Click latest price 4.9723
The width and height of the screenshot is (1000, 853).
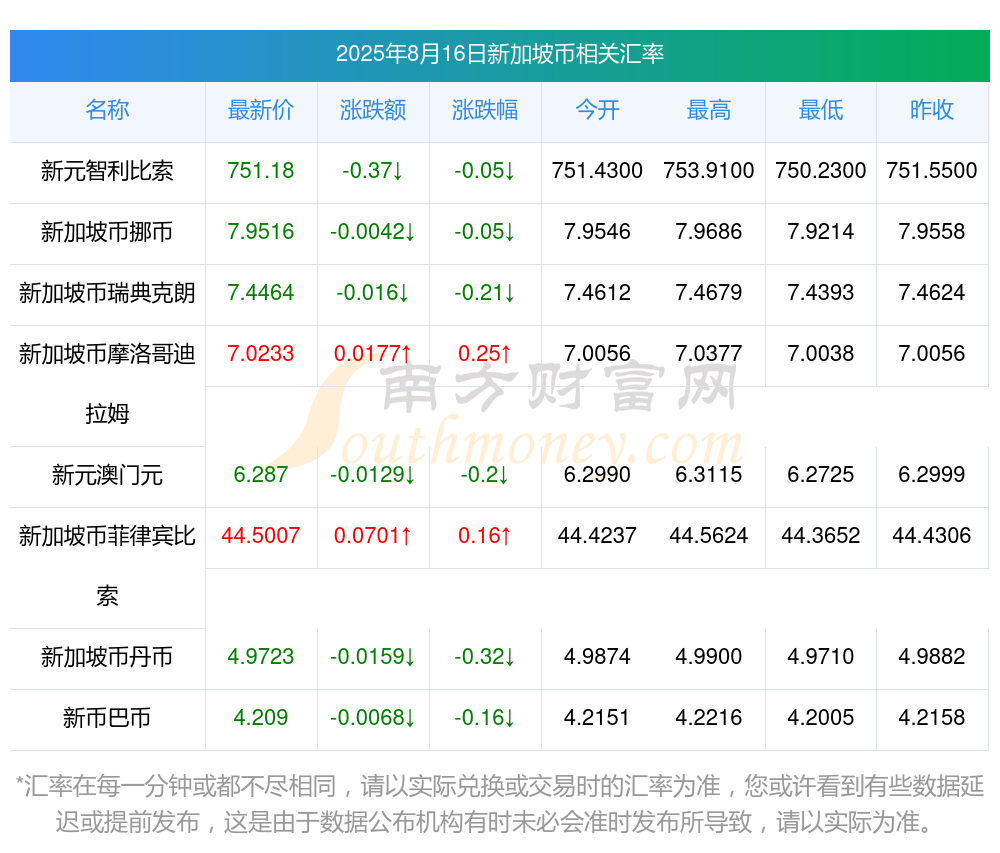[x=261, y=657]
